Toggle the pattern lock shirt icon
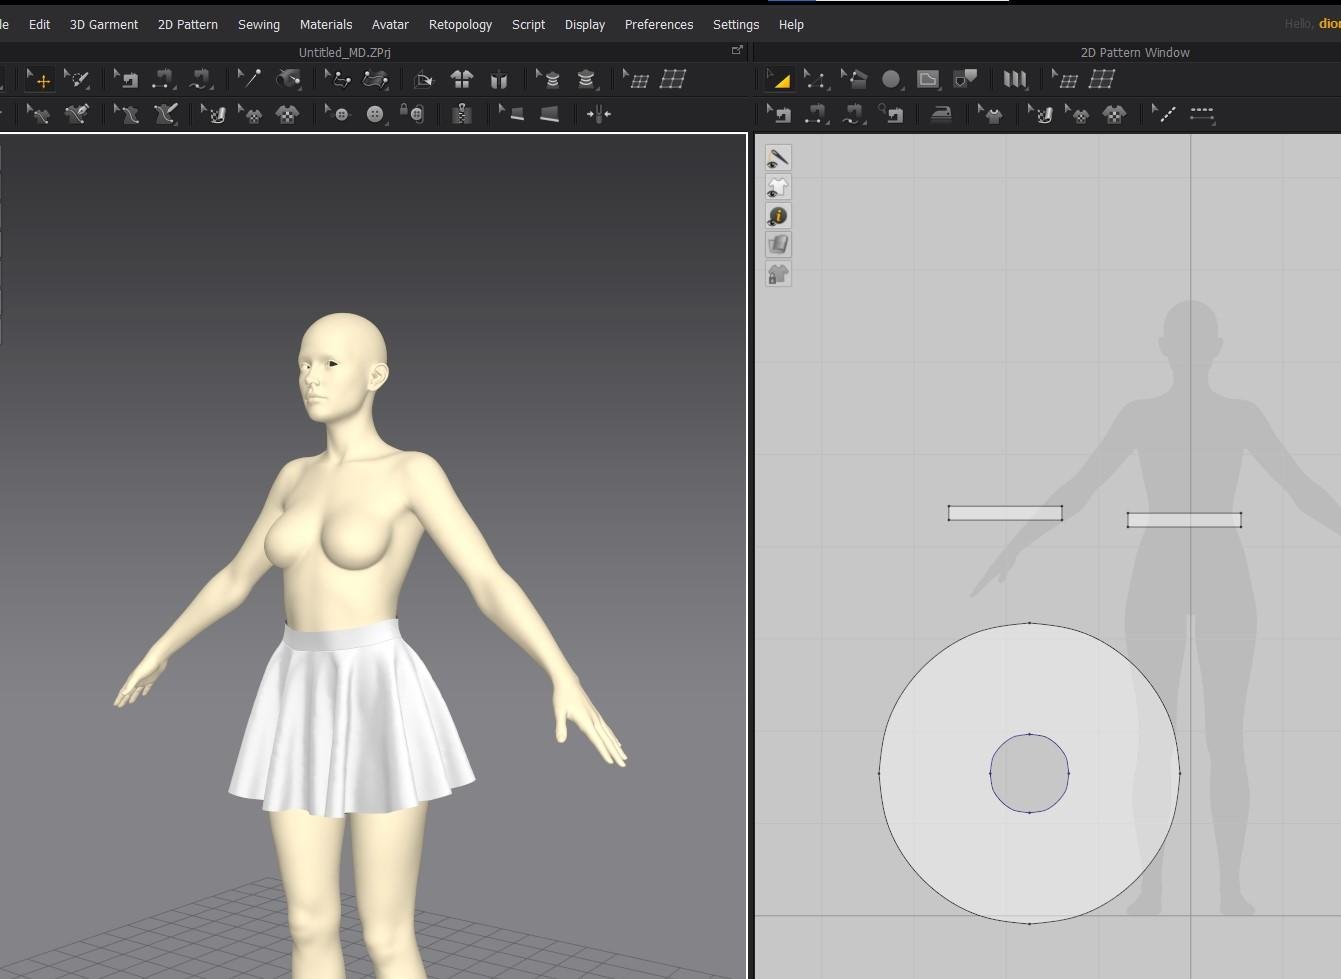The height and width of the screenshot is (979, 1341). pyautogui.click(x=778, y=273)
